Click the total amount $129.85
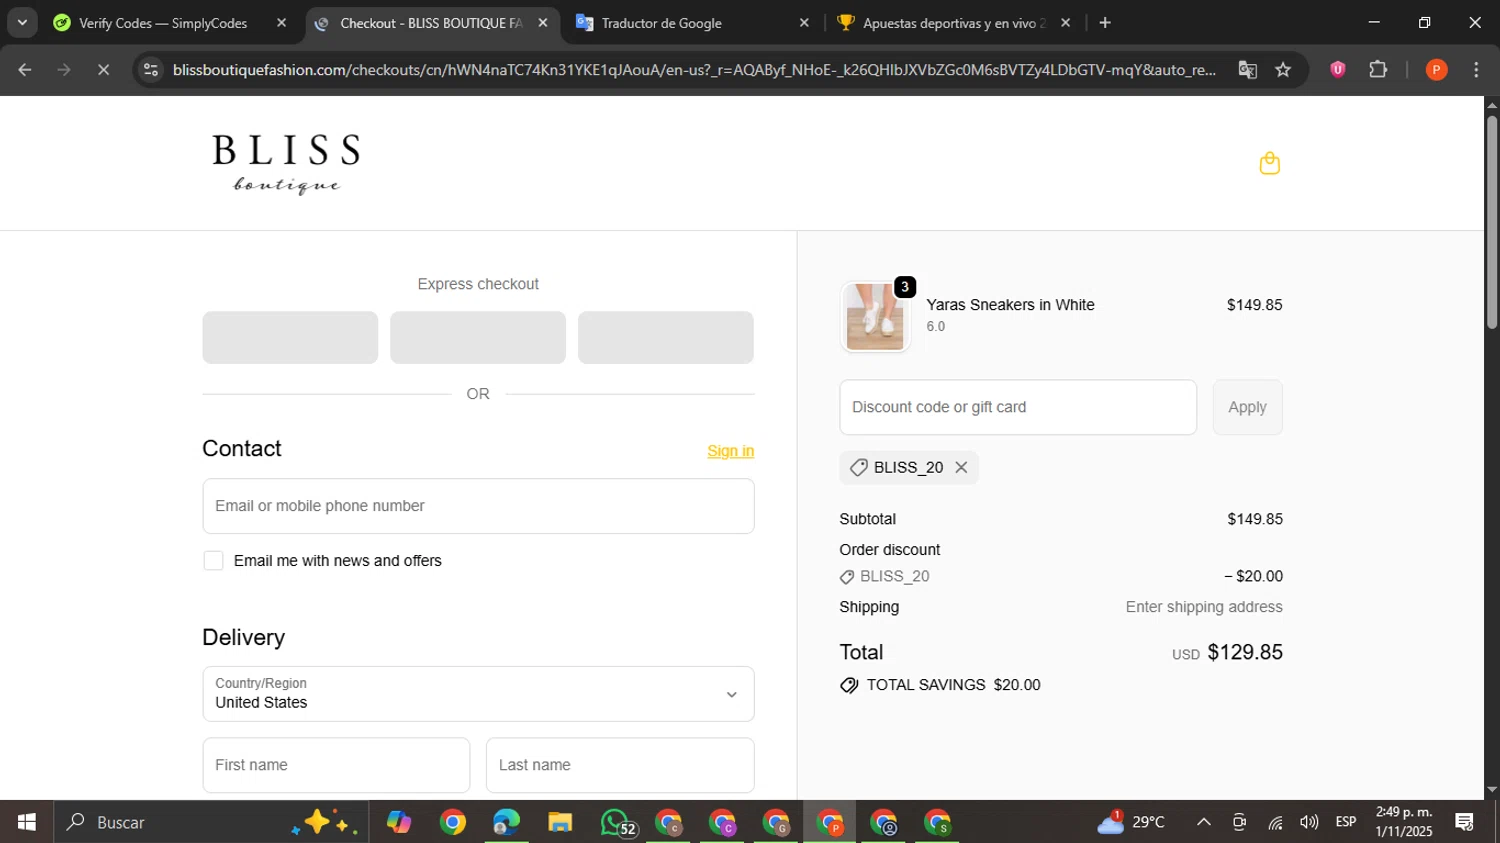 coord(1245,652)
